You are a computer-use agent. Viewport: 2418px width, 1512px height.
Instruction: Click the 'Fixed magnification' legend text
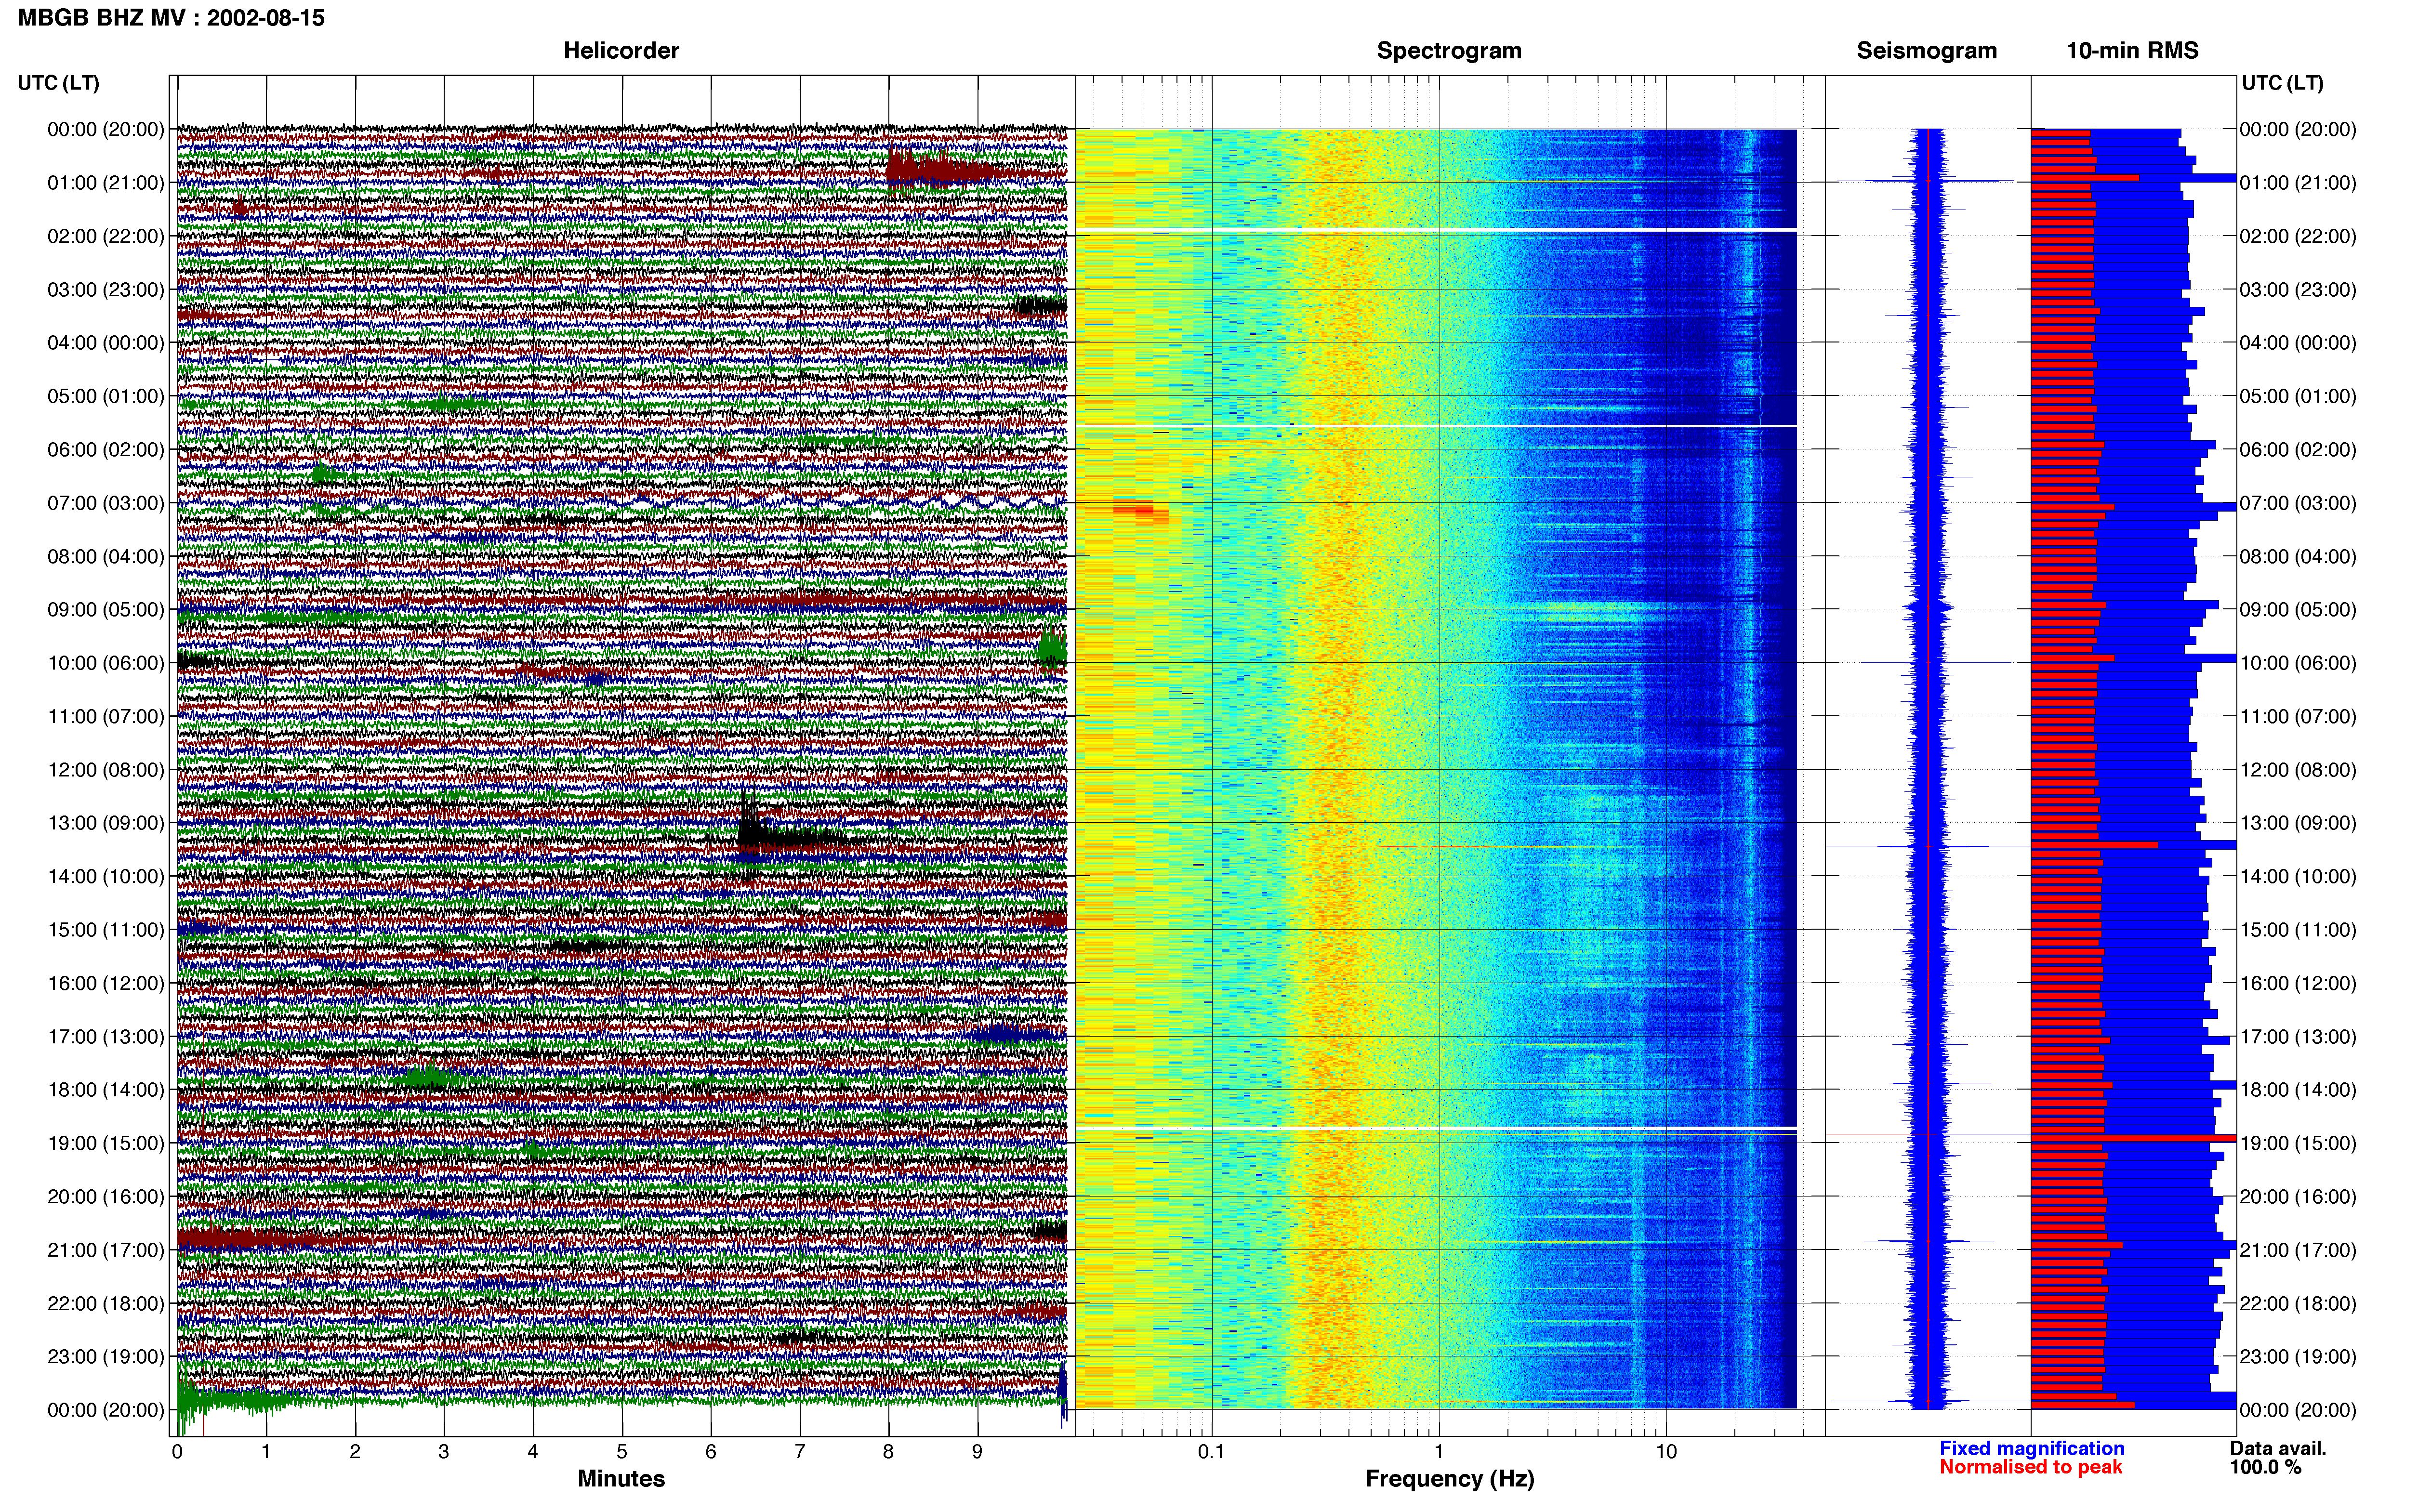pyautogui.click(x=2032, y=1448)
